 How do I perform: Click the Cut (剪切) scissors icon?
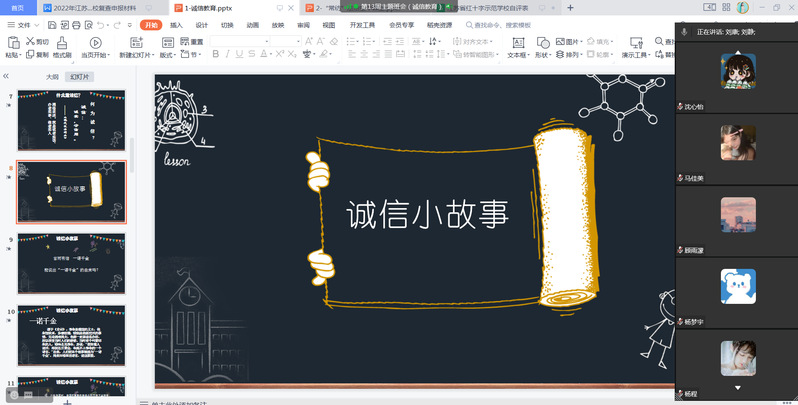tap(28, 42)
